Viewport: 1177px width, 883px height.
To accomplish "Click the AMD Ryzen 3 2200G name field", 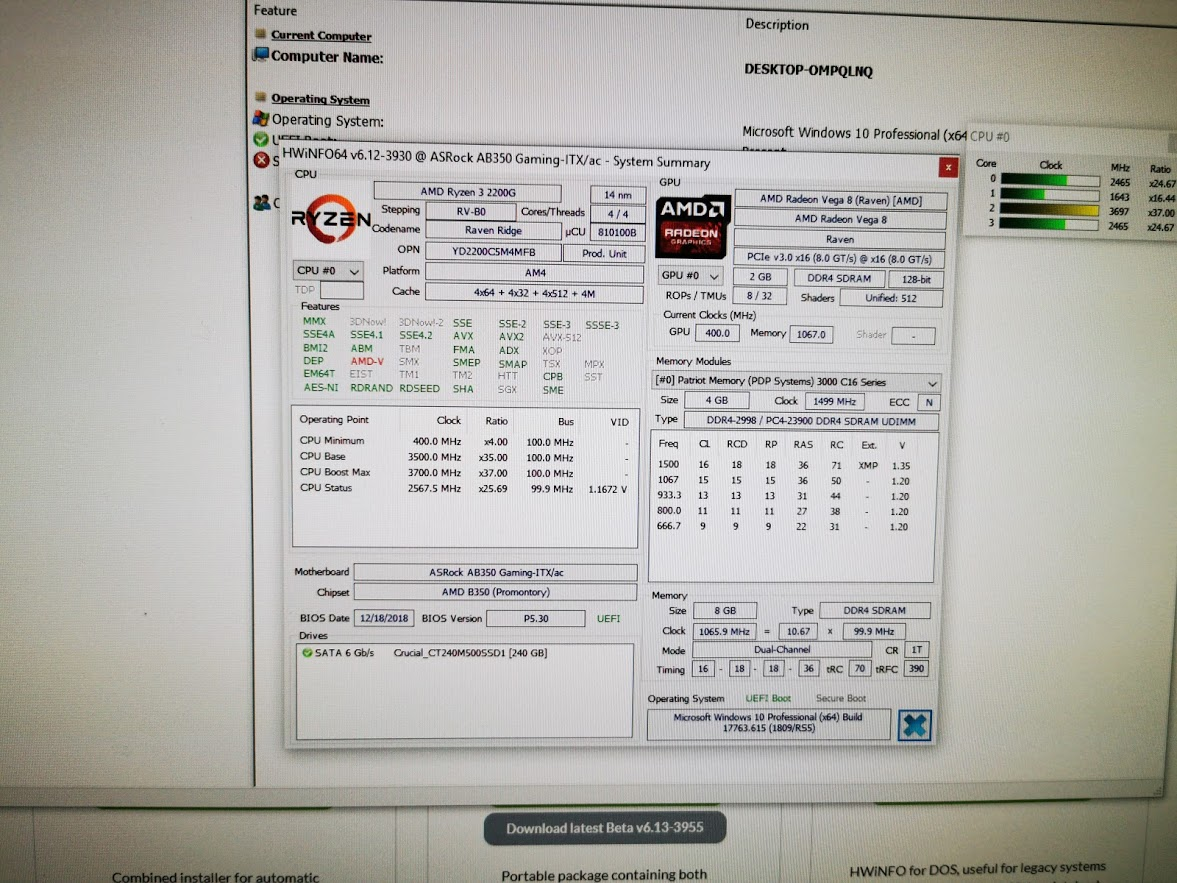I will tap(468, 192).
